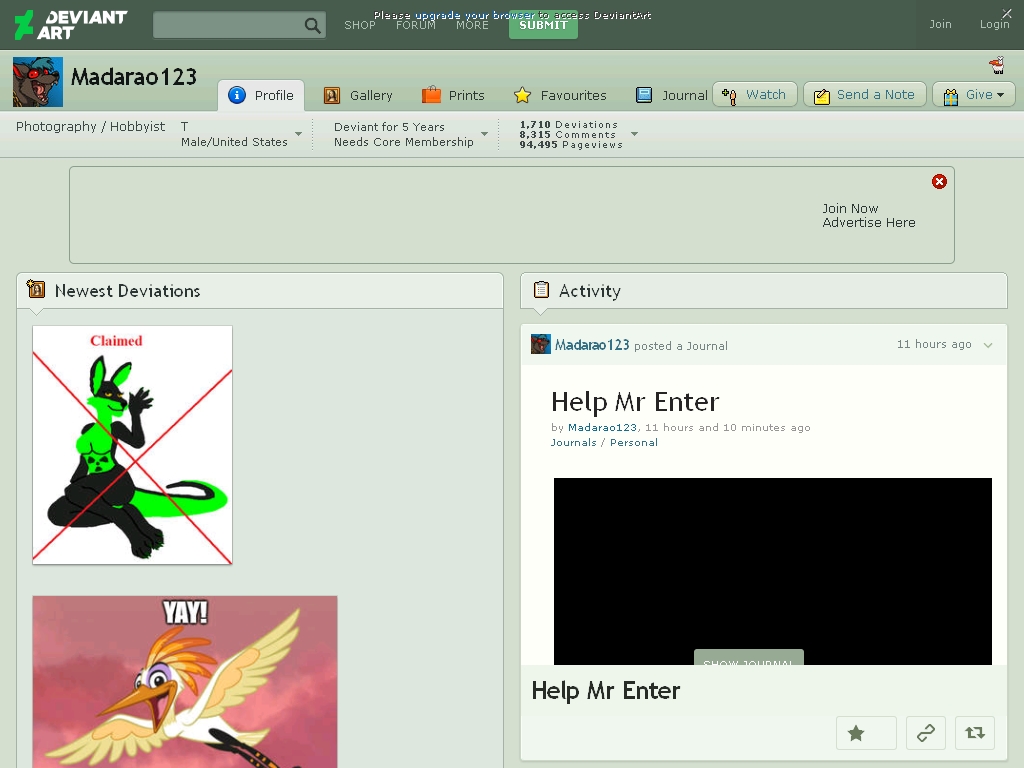Screen dimensions: 1024x768
Task: Click the lower Help Mr Enter title
Action: (605, 691)
